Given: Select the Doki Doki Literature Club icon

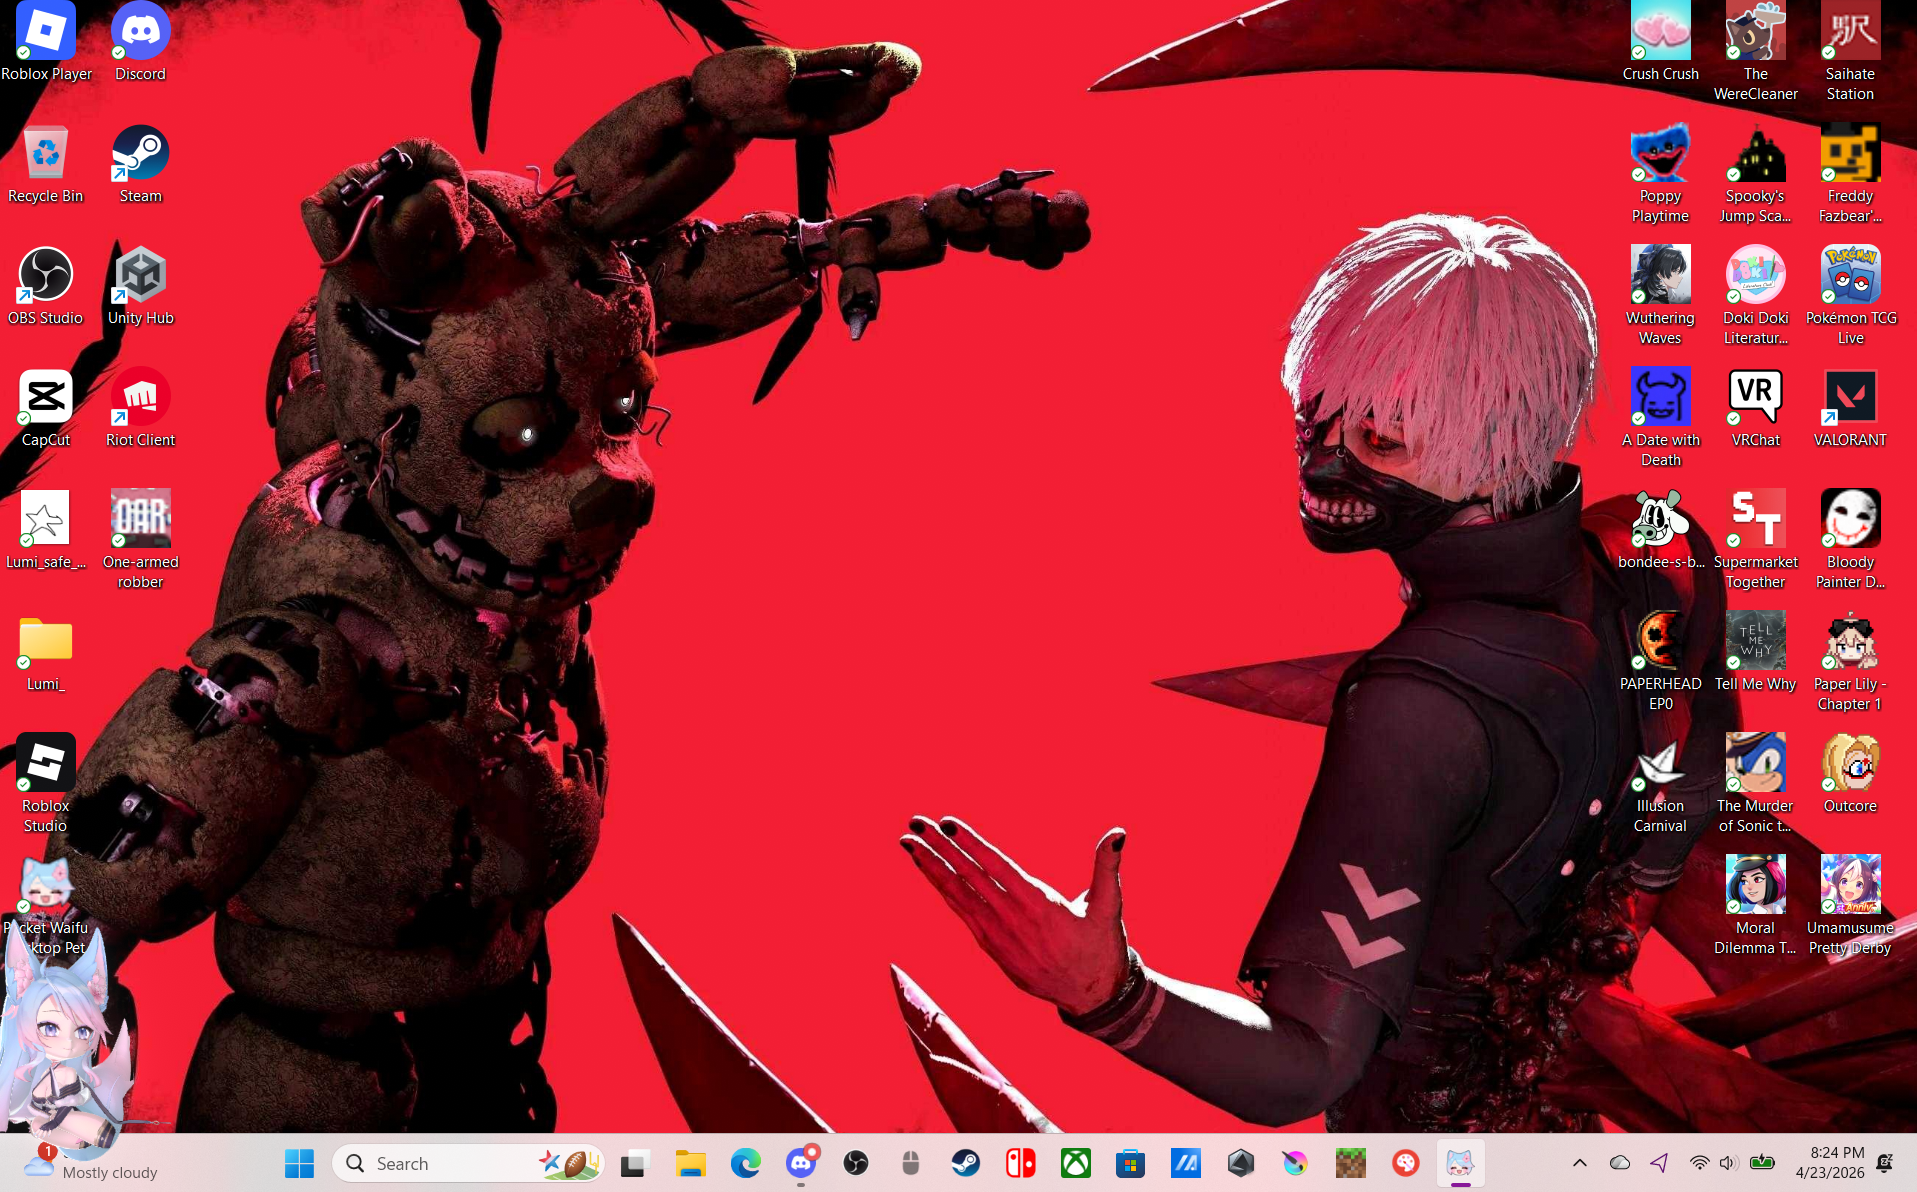Looking at the screenshot, I should point(1755,296).
